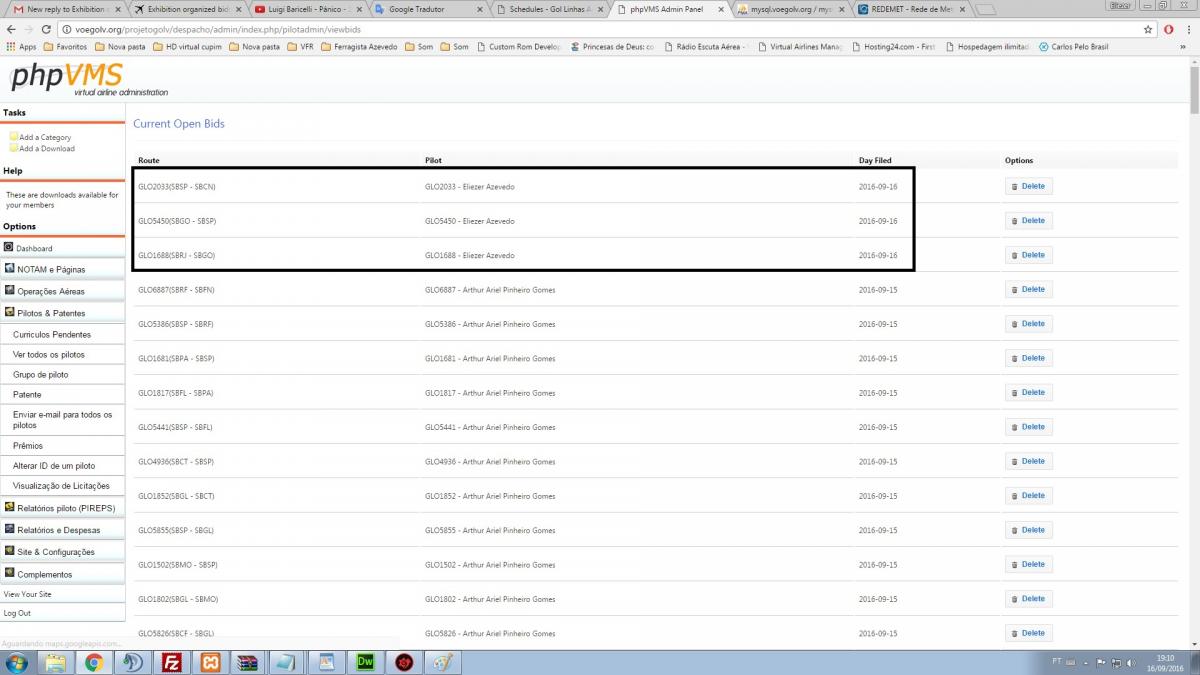The height and width of the screenshot is (675, 1200).
Task: Expand the Operações Aéreas section
Action: click(62, 291)
